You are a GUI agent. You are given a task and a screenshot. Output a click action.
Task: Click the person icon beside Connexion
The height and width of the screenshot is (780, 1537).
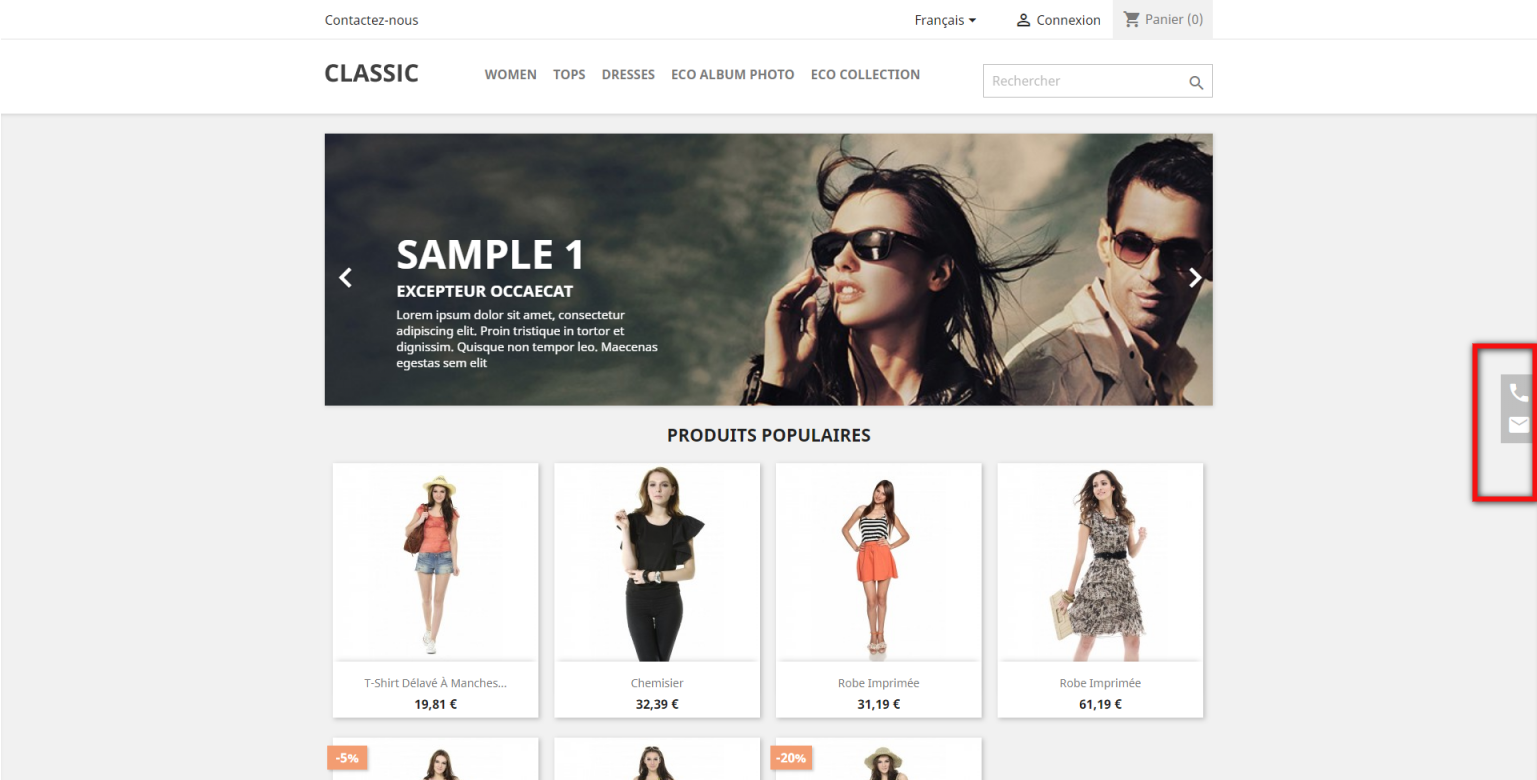point(1023,20)
